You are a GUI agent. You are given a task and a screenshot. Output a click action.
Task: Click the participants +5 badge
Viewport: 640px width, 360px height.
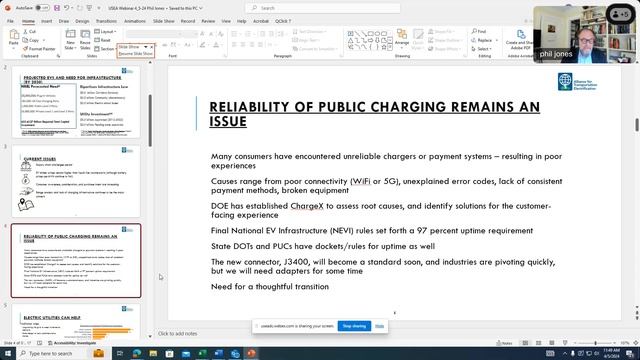coord(620,14)
